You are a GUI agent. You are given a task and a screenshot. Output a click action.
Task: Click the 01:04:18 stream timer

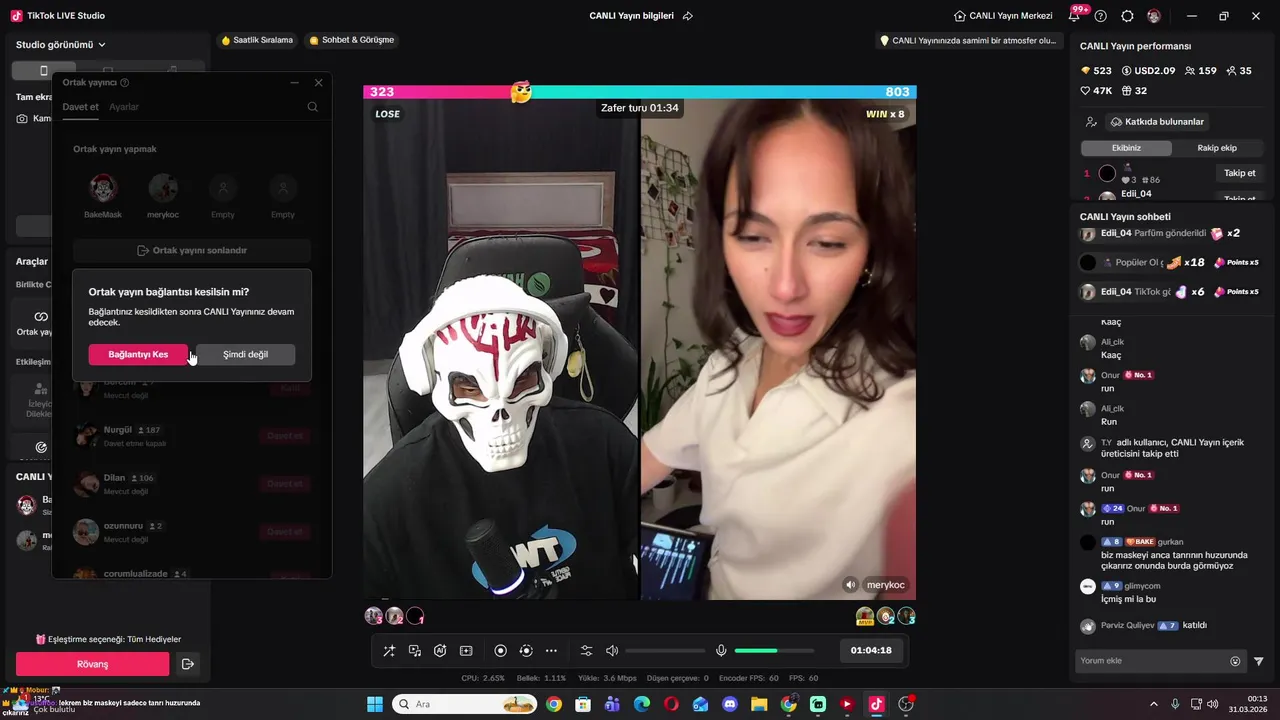click(x=871, y=650)
